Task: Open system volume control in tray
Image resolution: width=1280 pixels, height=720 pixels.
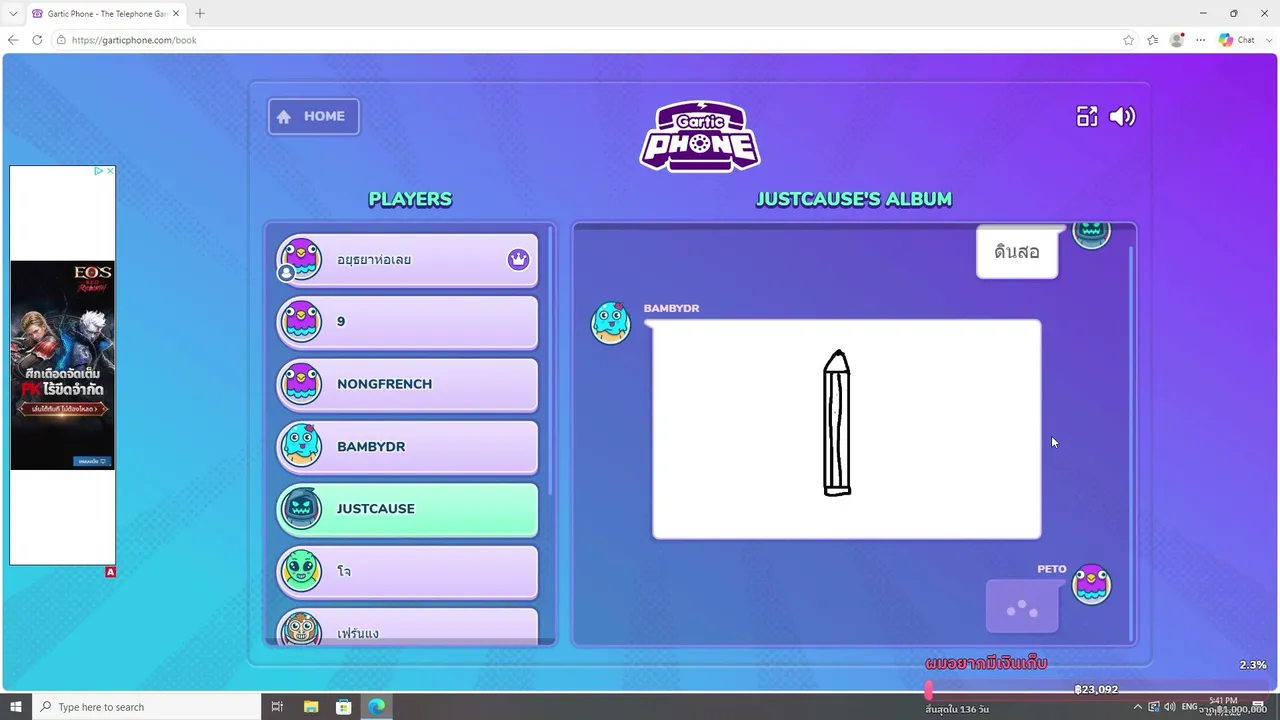Action: click(1170, 707)
